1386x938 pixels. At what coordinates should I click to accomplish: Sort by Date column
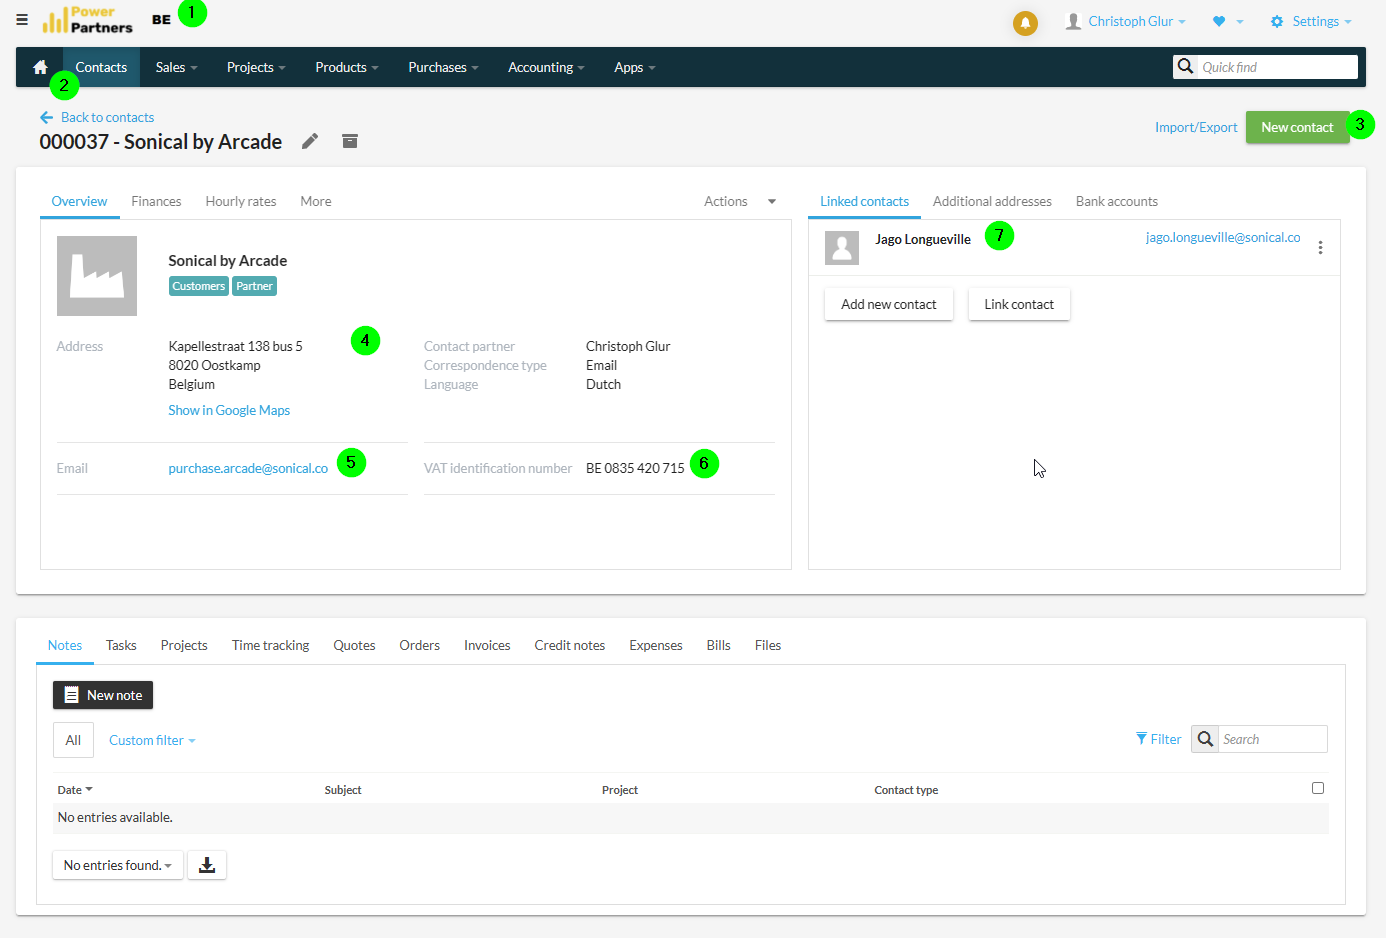[x=75, y=790]
